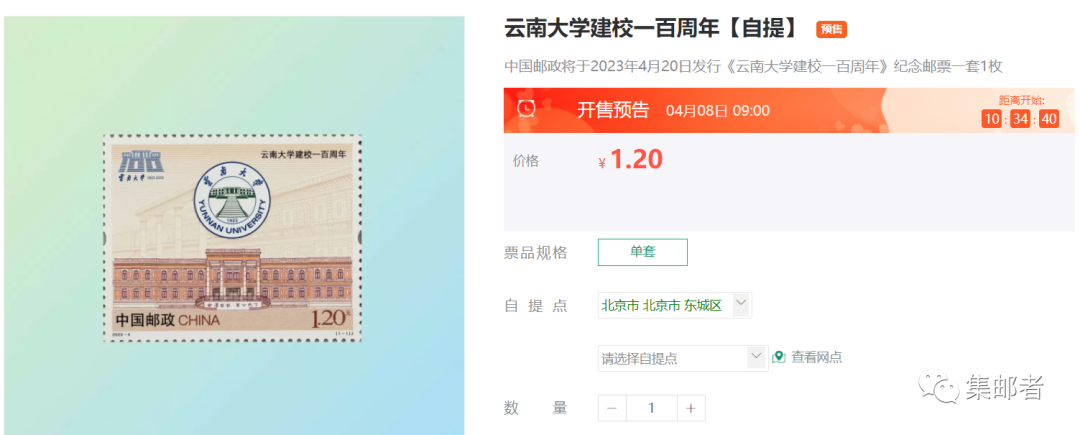Open the 北京市 东城区 pickup region dropdown

pos(674,305)
